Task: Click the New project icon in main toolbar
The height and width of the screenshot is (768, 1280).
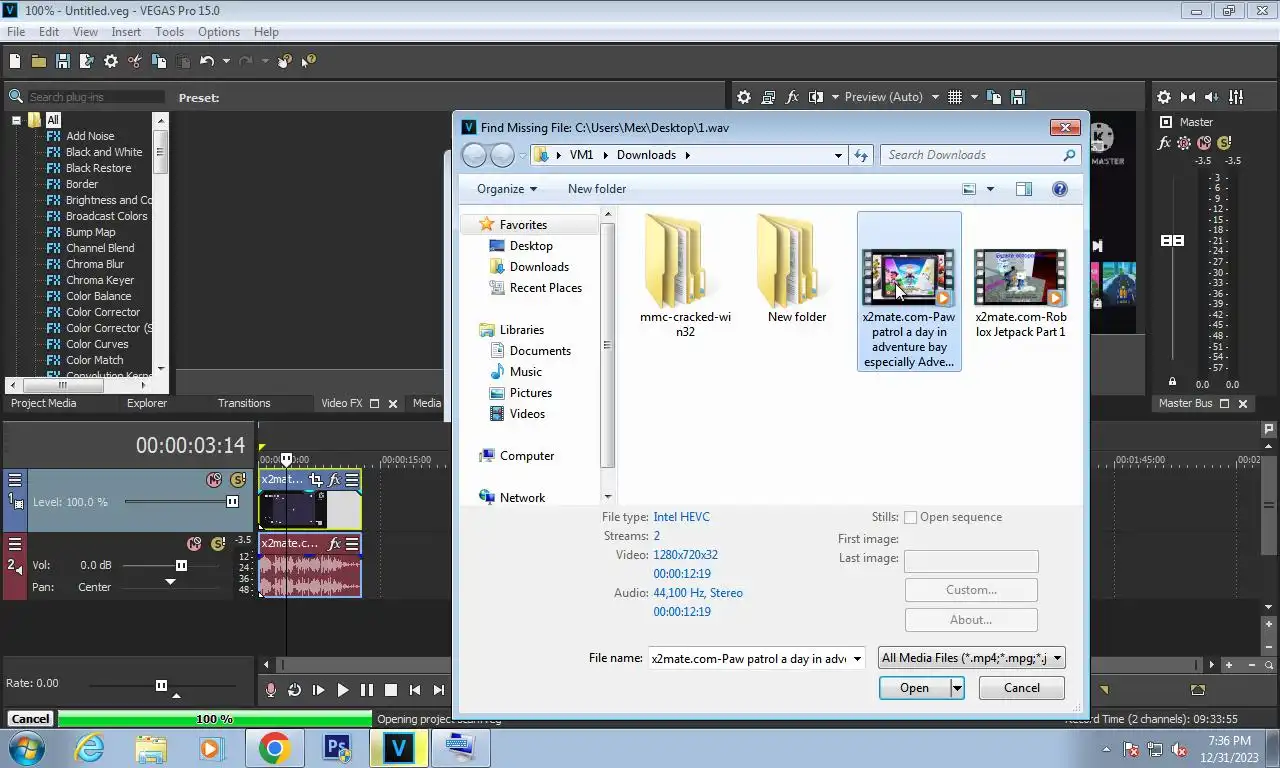Action: 15,61
